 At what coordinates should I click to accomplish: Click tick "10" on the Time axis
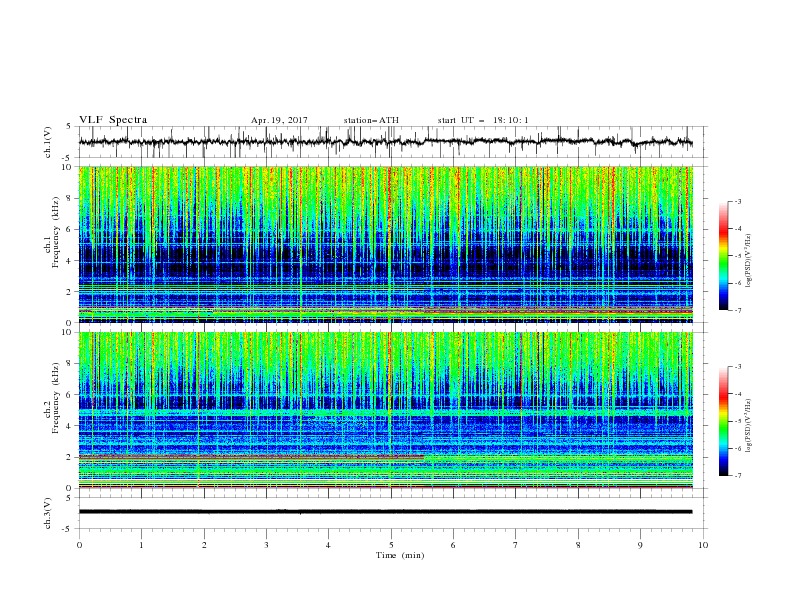pos(703,545)
